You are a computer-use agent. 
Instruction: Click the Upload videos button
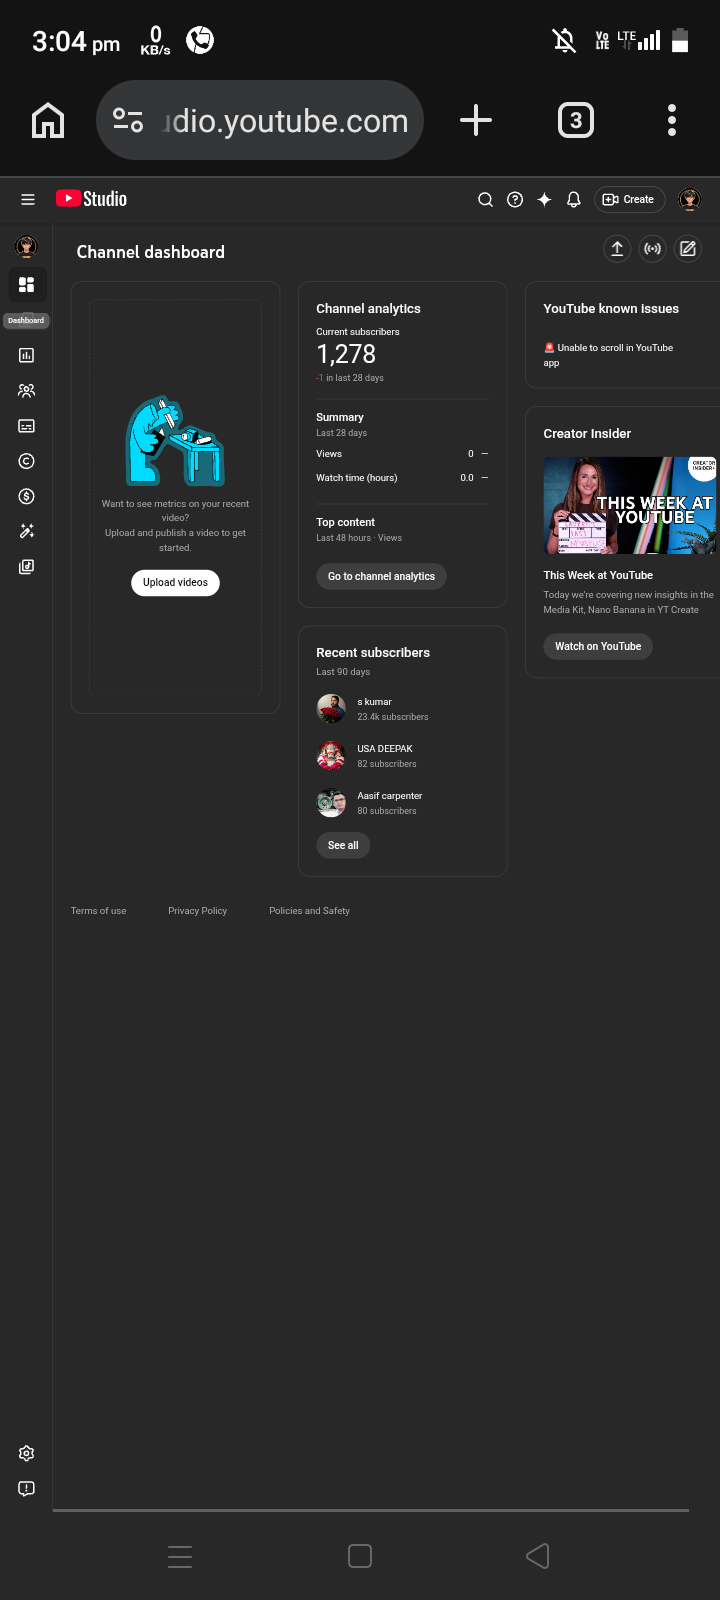point(175,582)
